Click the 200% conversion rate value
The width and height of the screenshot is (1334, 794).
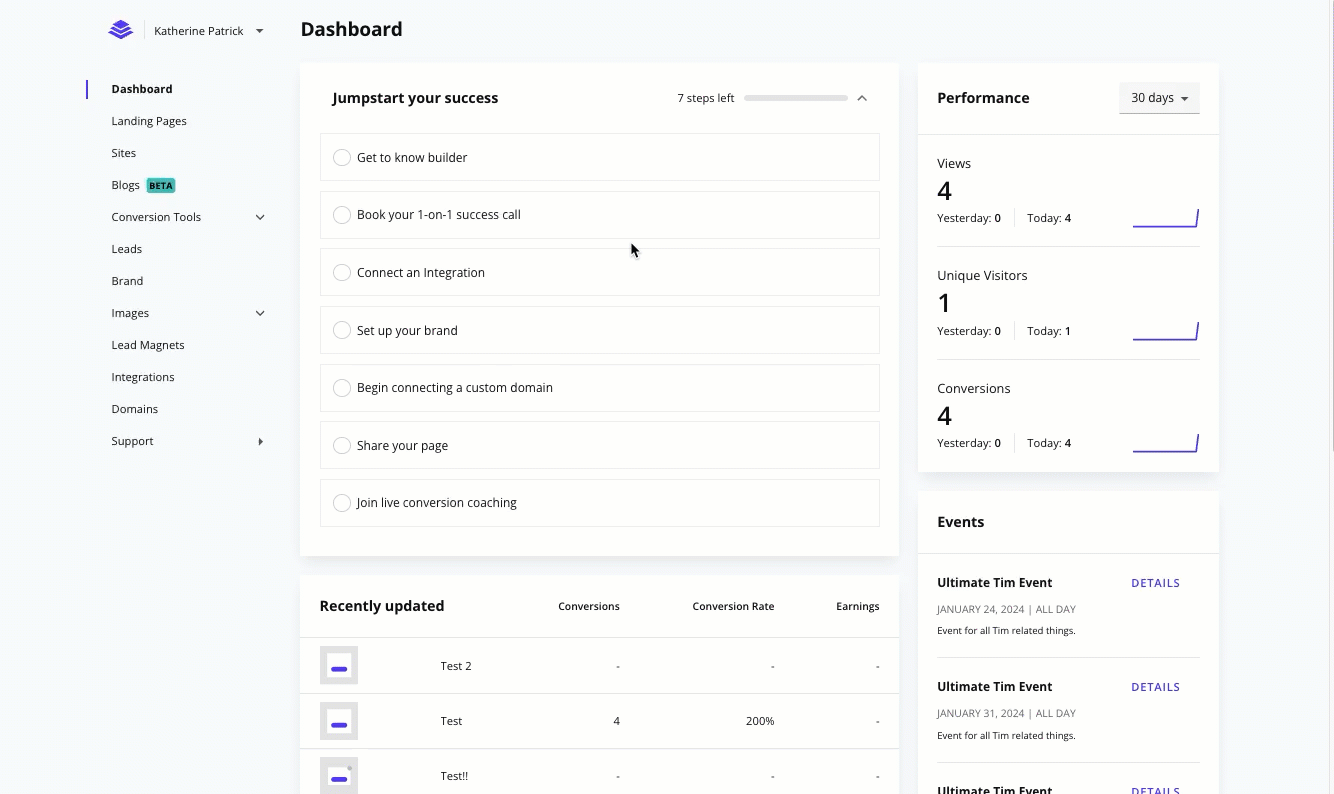tap(760, 721)
